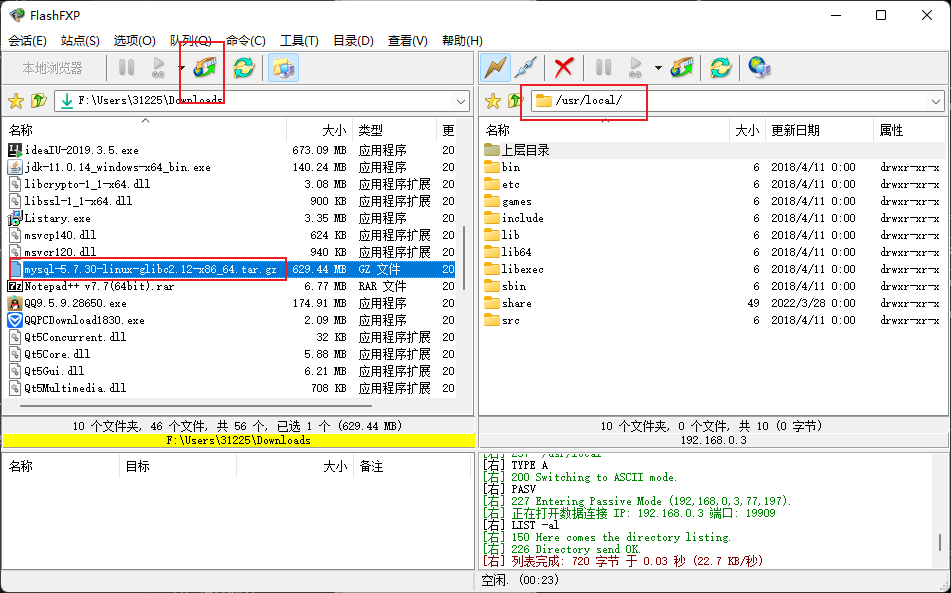Screen dimensions: 951x593
Task: Select the 上层目录 parent folder entry
Action: (525, 150)
